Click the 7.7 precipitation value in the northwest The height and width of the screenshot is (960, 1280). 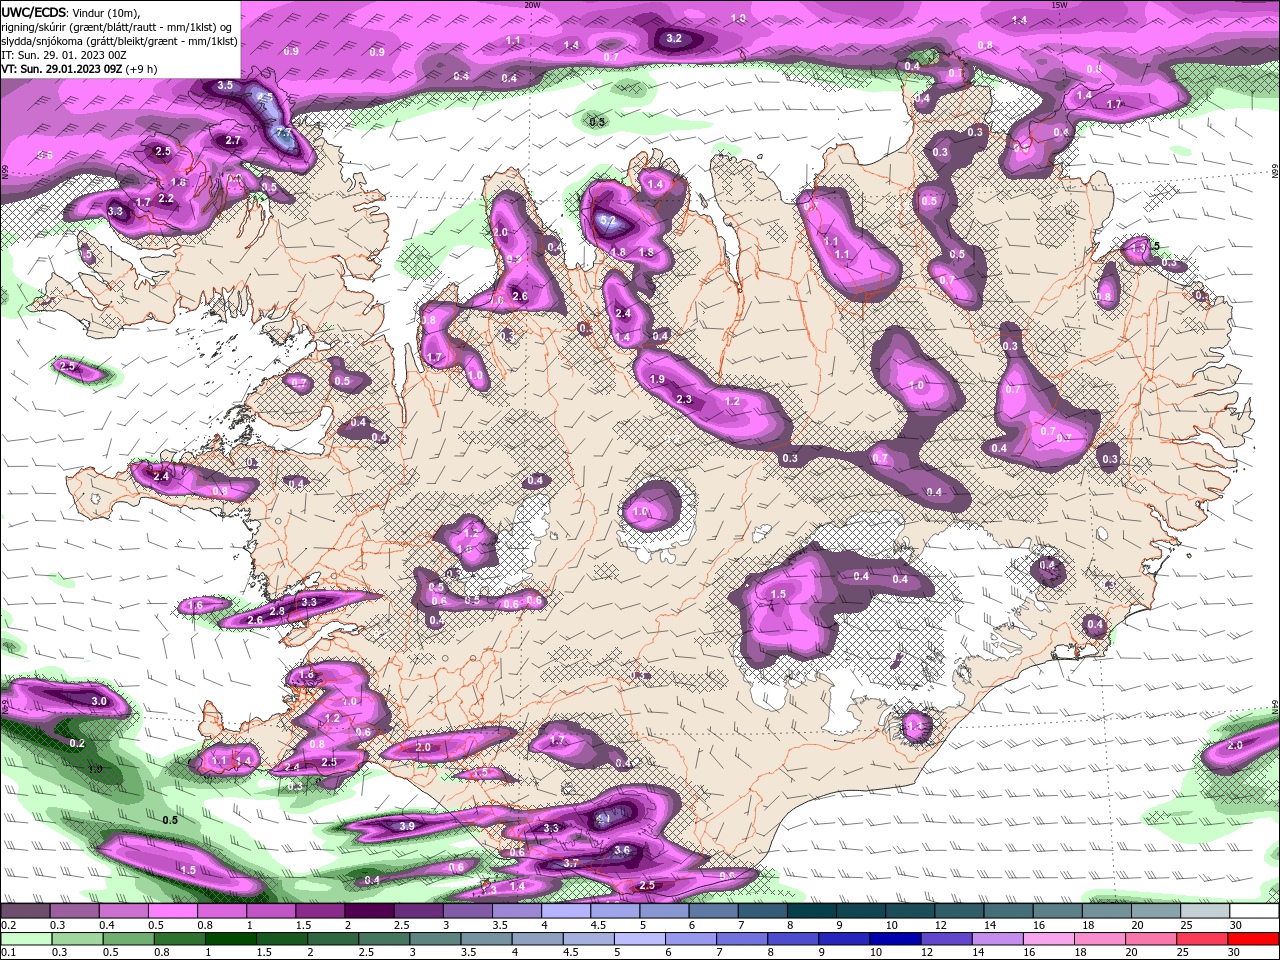(283, 133)
